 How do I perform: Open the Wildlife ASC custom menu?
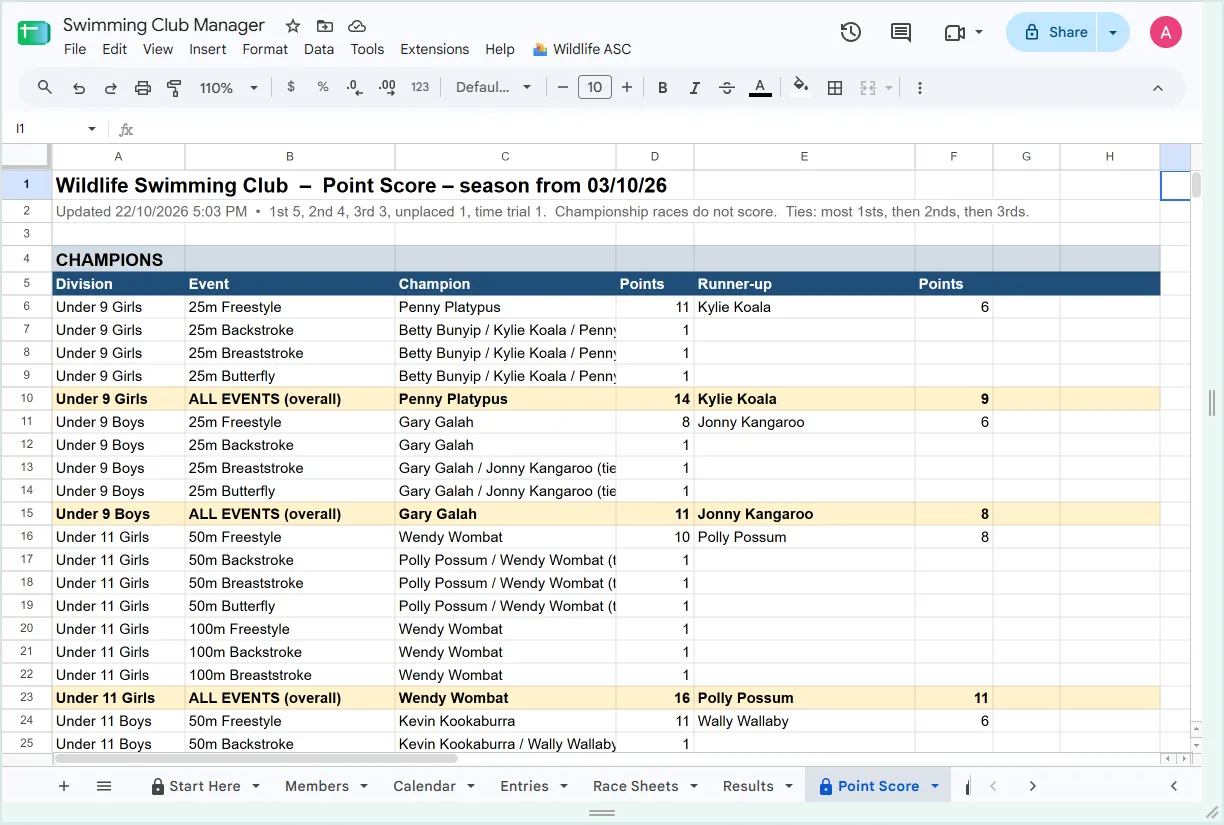[x=582, y=49]
